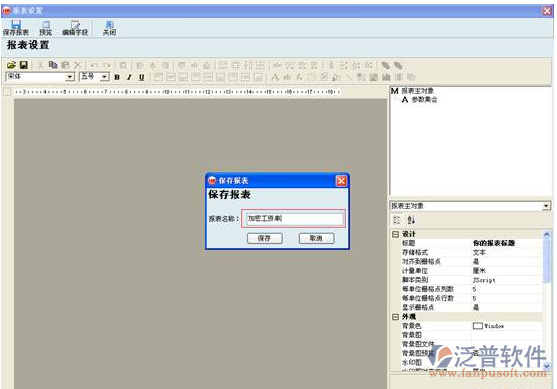Click the copy icon in designer toolbar
The width and height of the screenshot is (557, 389).
(x=53, y=65)
